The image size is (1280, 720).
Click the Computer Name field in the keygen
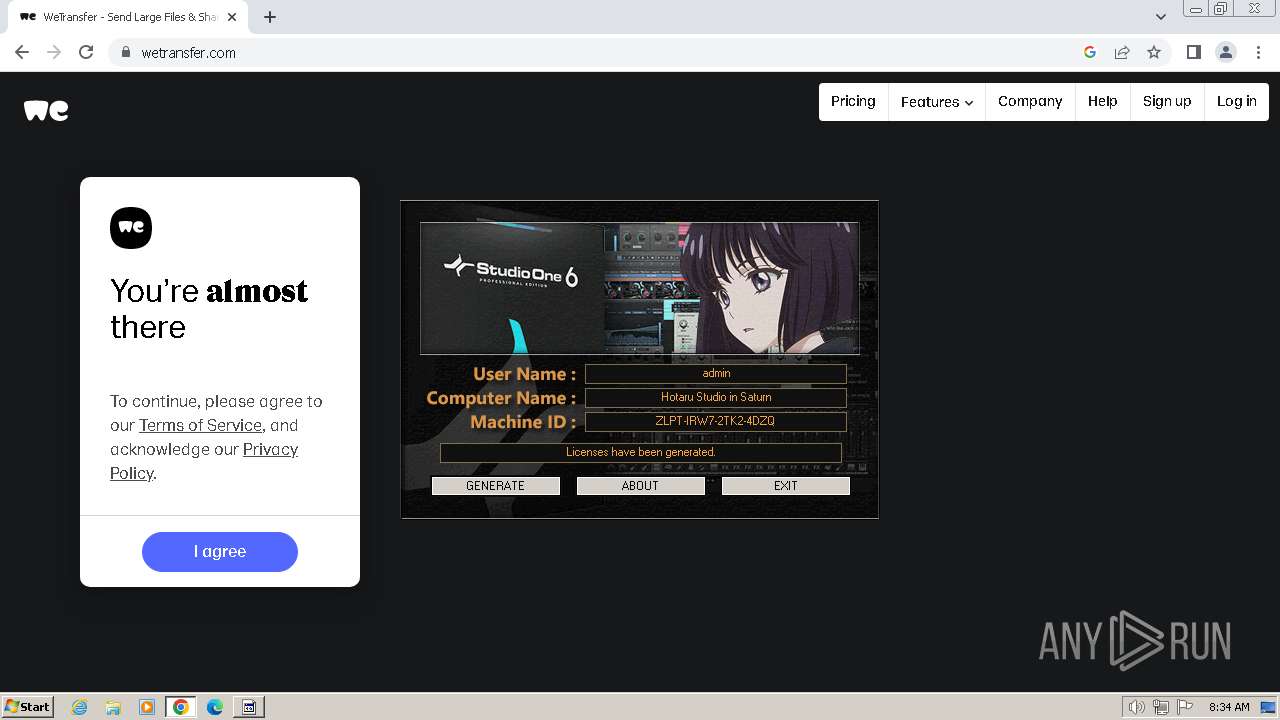pyautogui.click(x=716, y=397)
